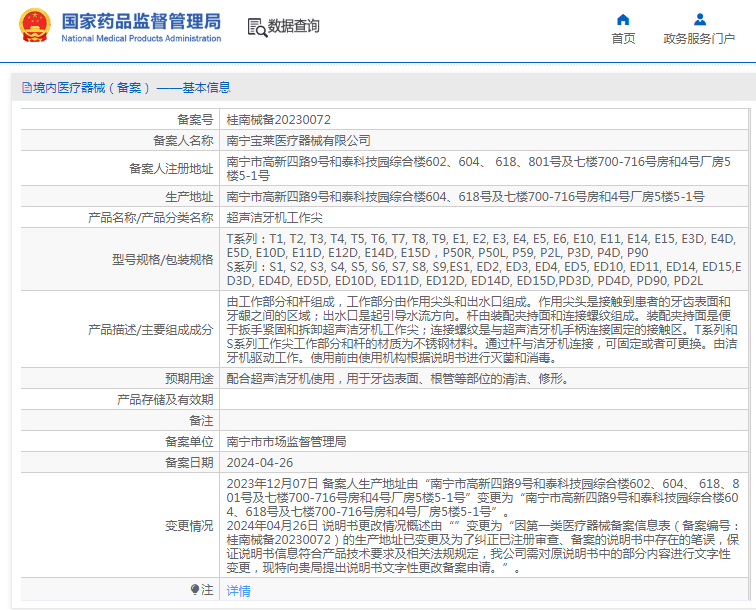Click the 备案日期 row label
This screenshot has height=610, width=756.
coord(189,463)
